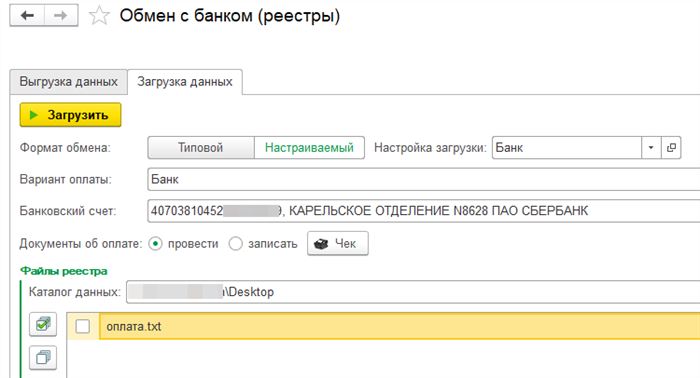The height and width of the screenshot is (378, 700).
Task: Click the Чек button
Action: [338, 243]
